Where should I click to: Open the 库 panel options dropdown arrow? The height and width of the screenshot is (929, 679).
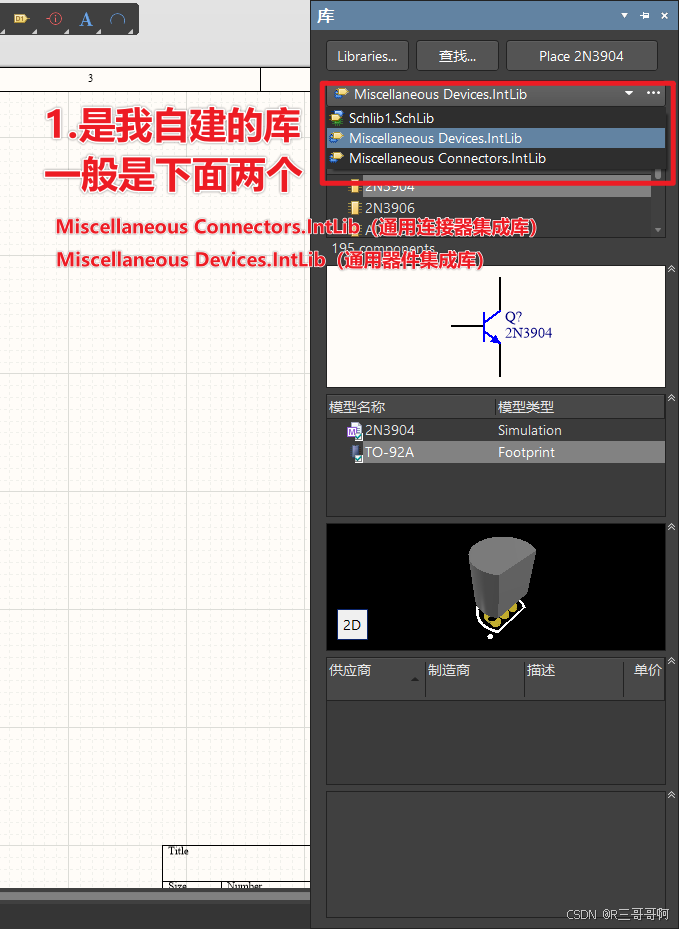click(624, 15)
